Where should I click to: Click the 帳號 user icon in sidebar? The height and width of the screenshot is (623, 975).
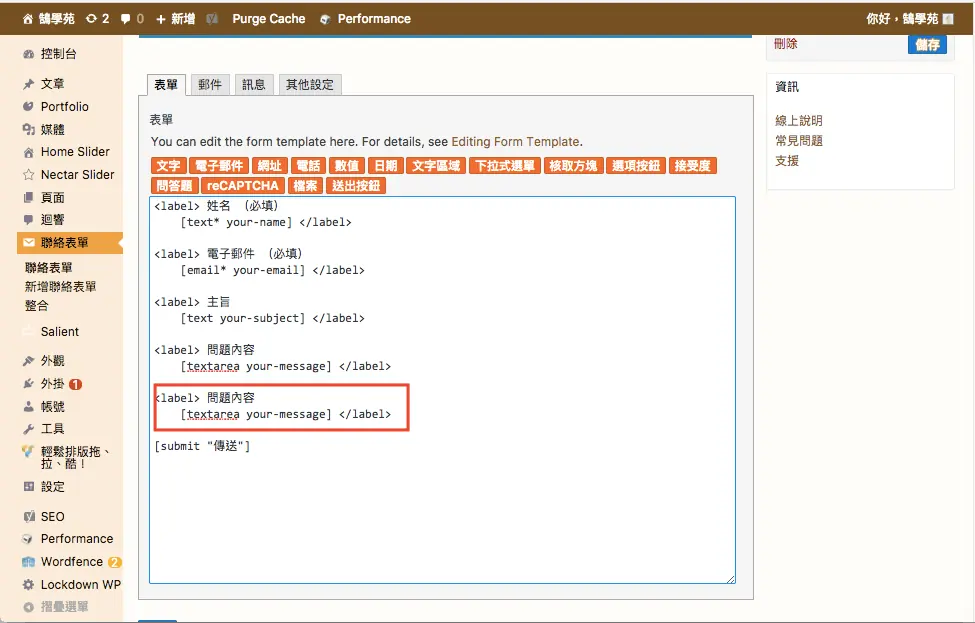click(x=29, y=407)
